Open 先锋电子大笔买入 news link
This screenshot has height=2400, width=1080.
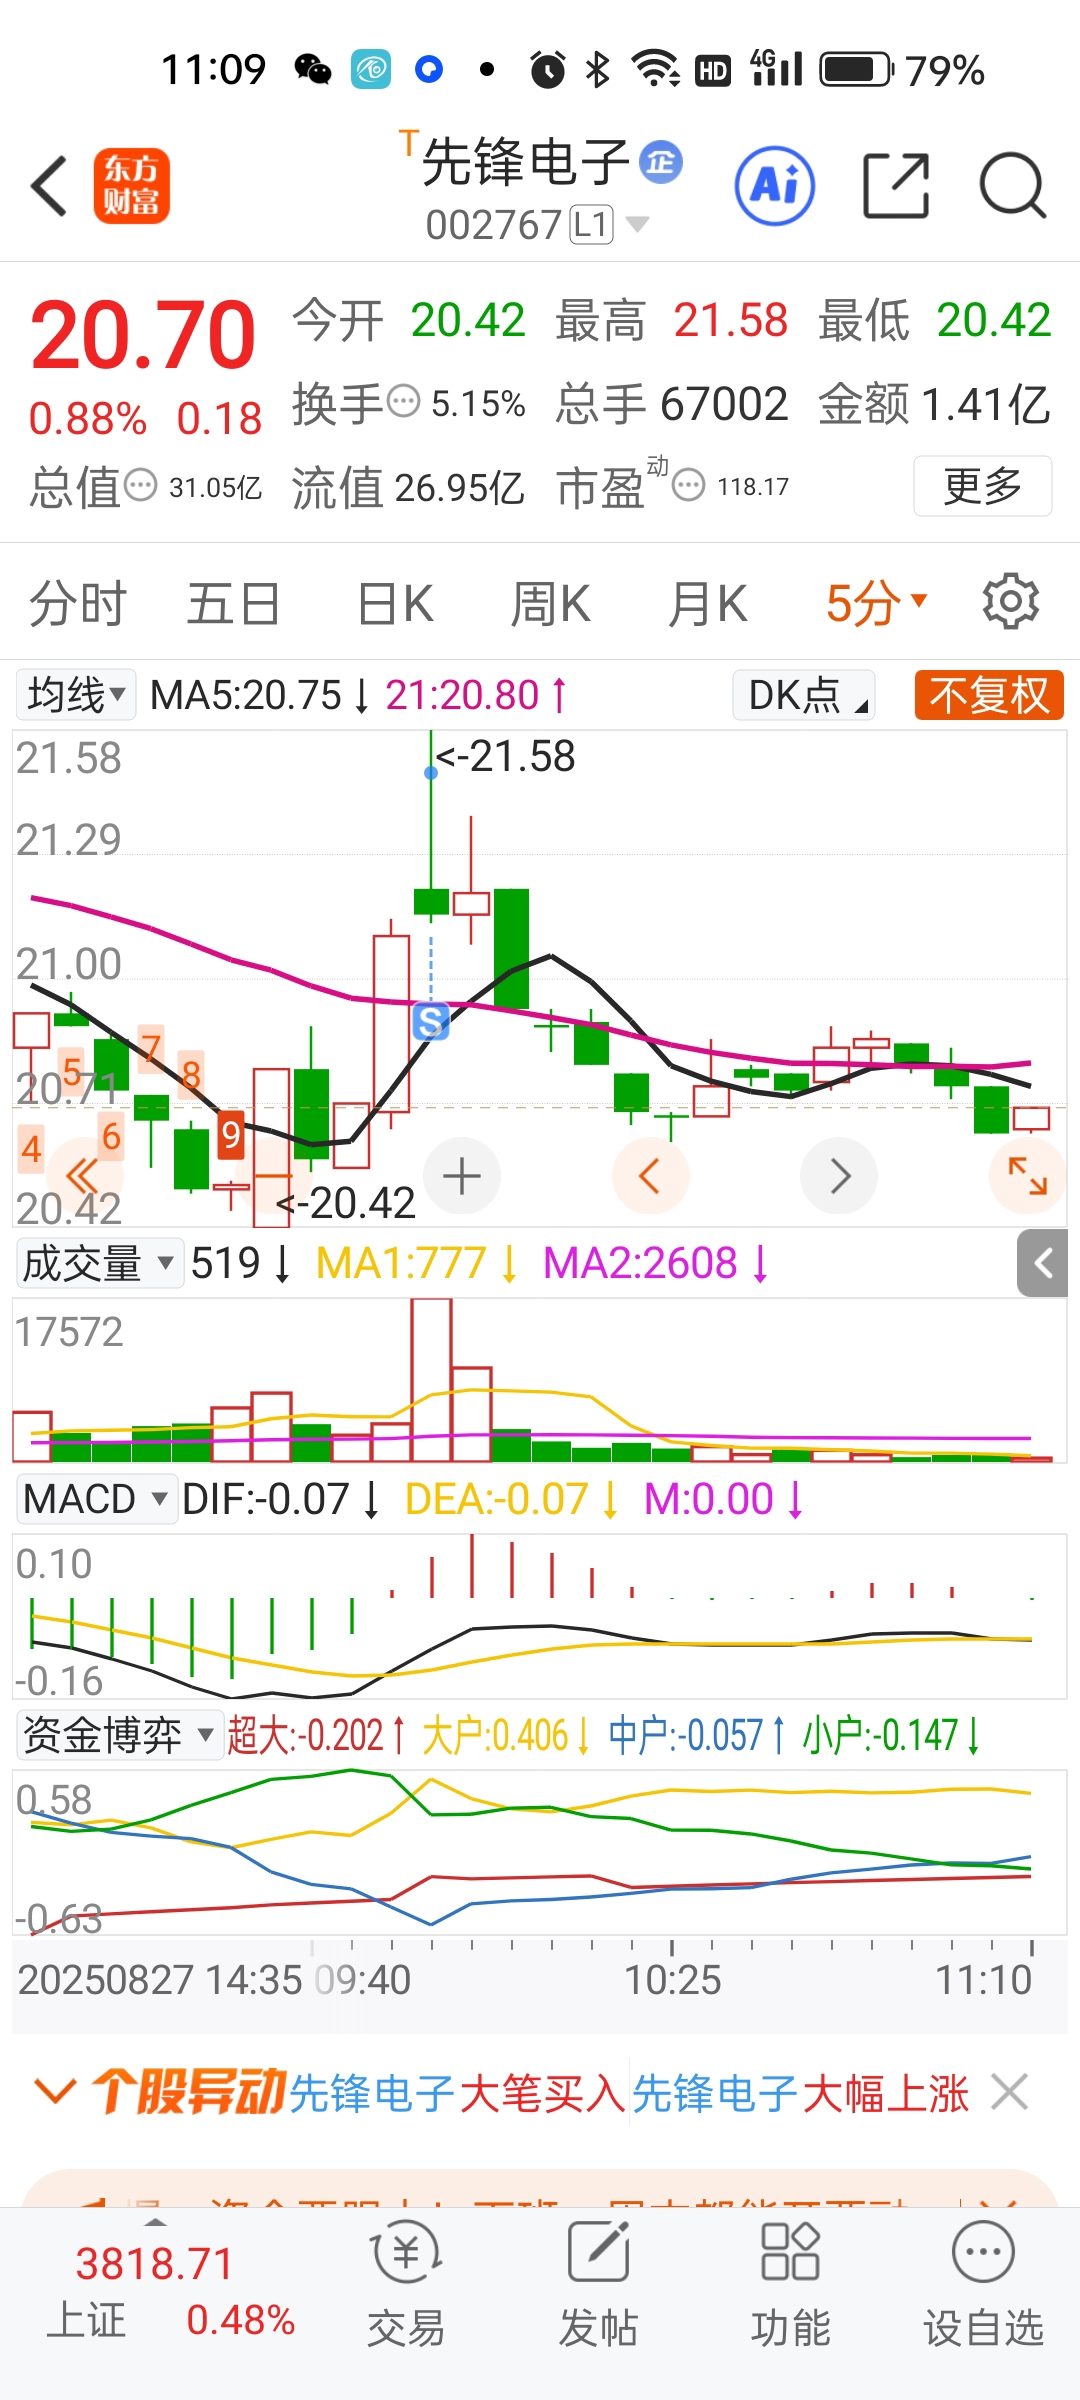458,2093
